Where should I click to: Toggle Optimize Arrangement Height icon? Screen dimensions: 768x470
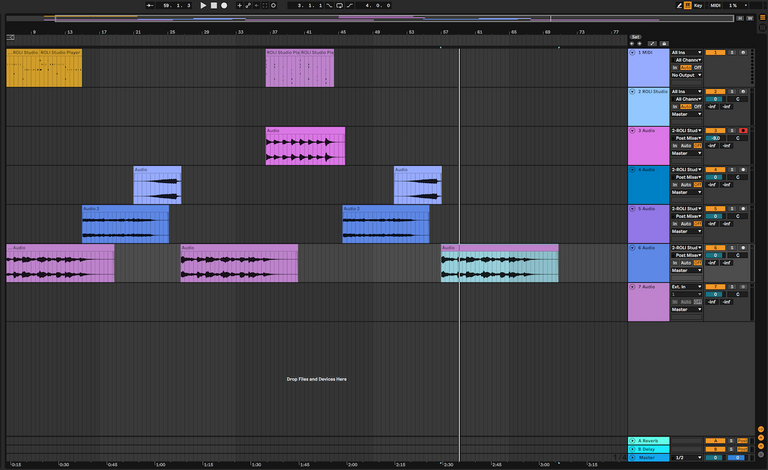(x=652, y=44)
